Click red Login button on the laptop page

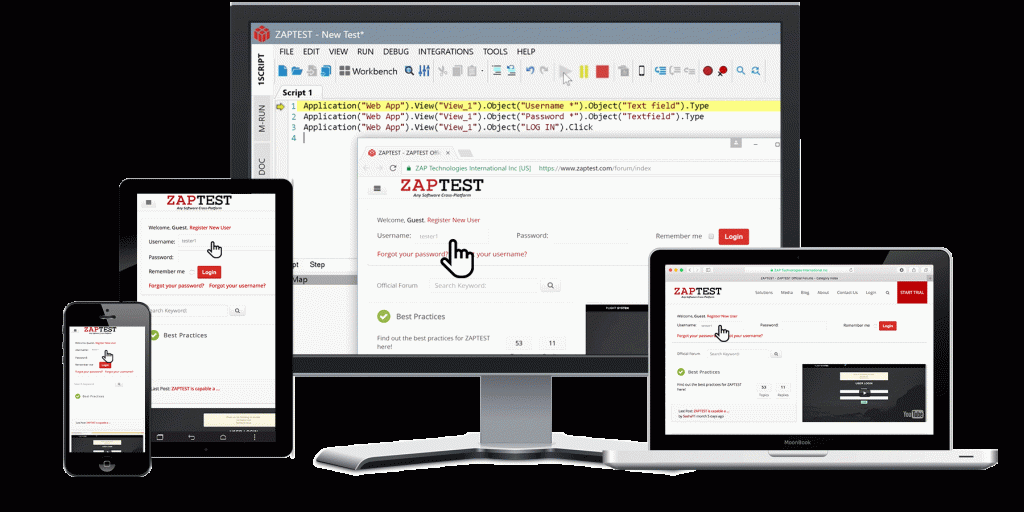[887, 325]
